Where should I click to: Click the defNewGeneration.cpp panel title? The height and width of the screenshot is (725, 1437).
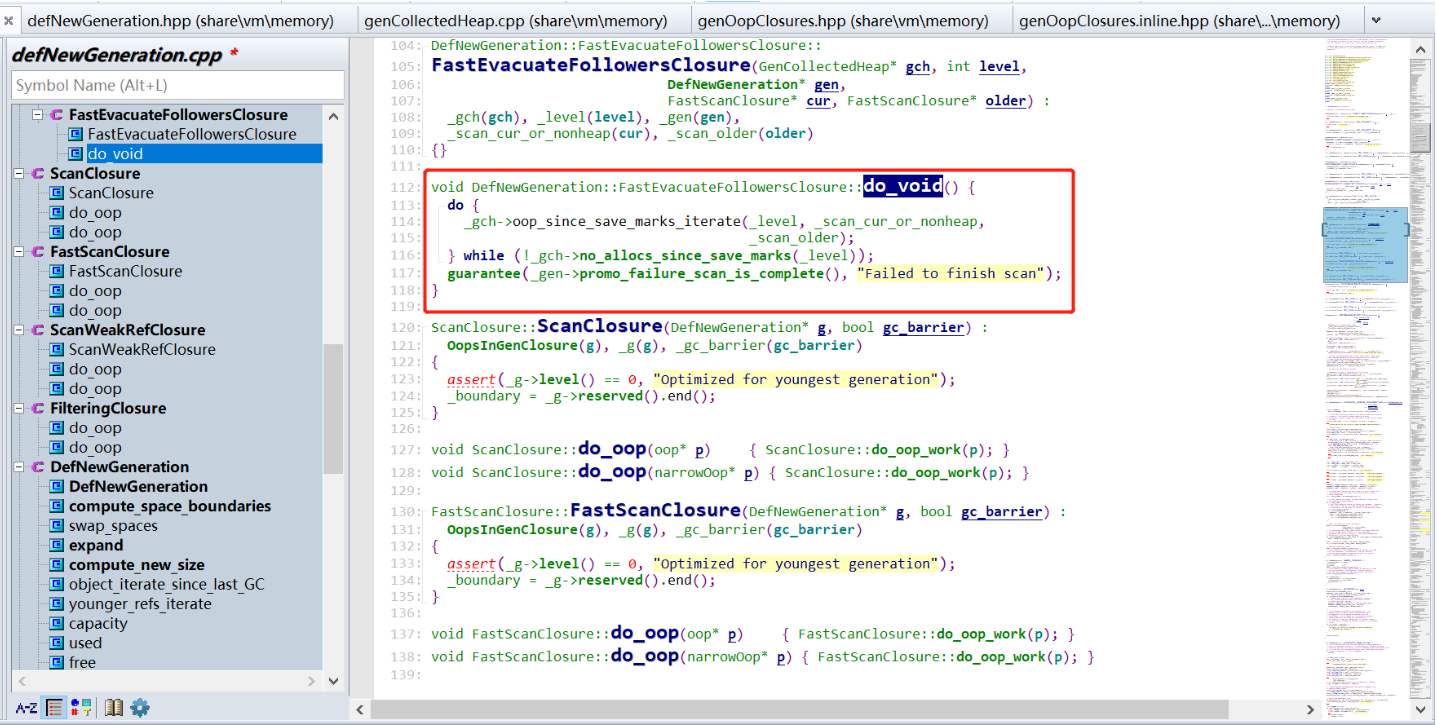[x=118, y=55]
